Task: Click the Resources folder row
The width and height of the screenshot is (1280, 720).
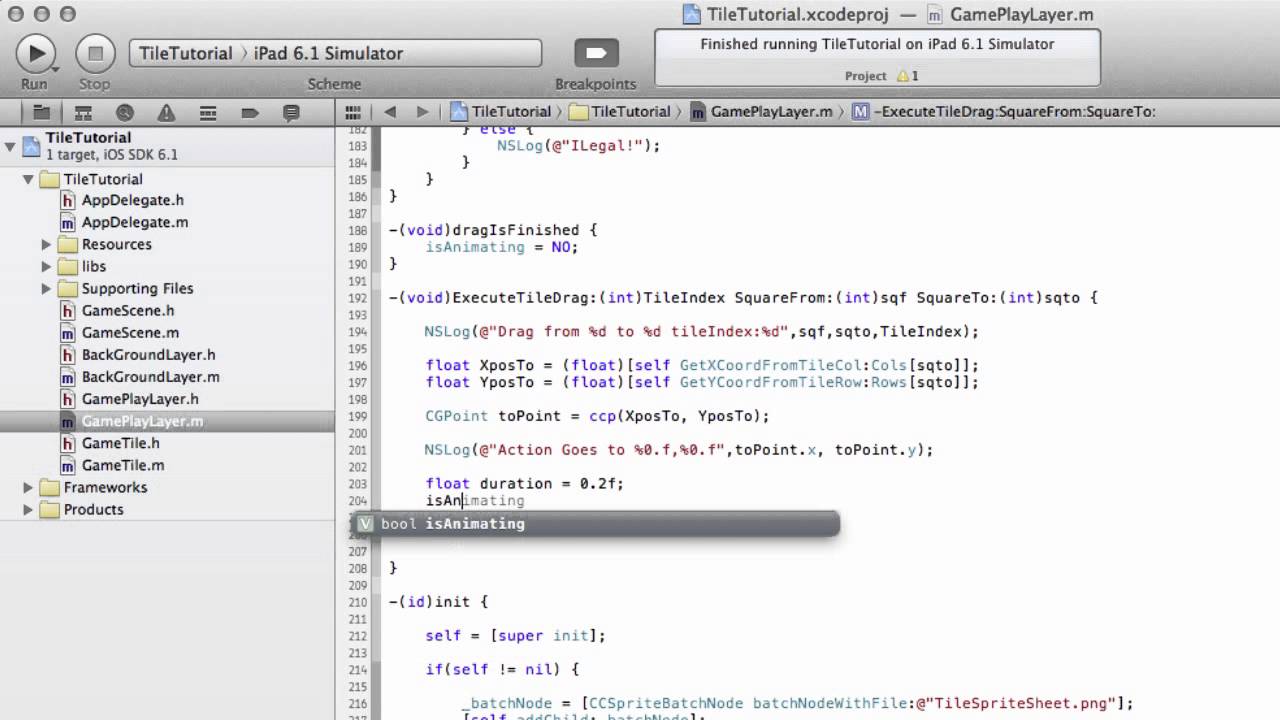Action: click(167, 245)
